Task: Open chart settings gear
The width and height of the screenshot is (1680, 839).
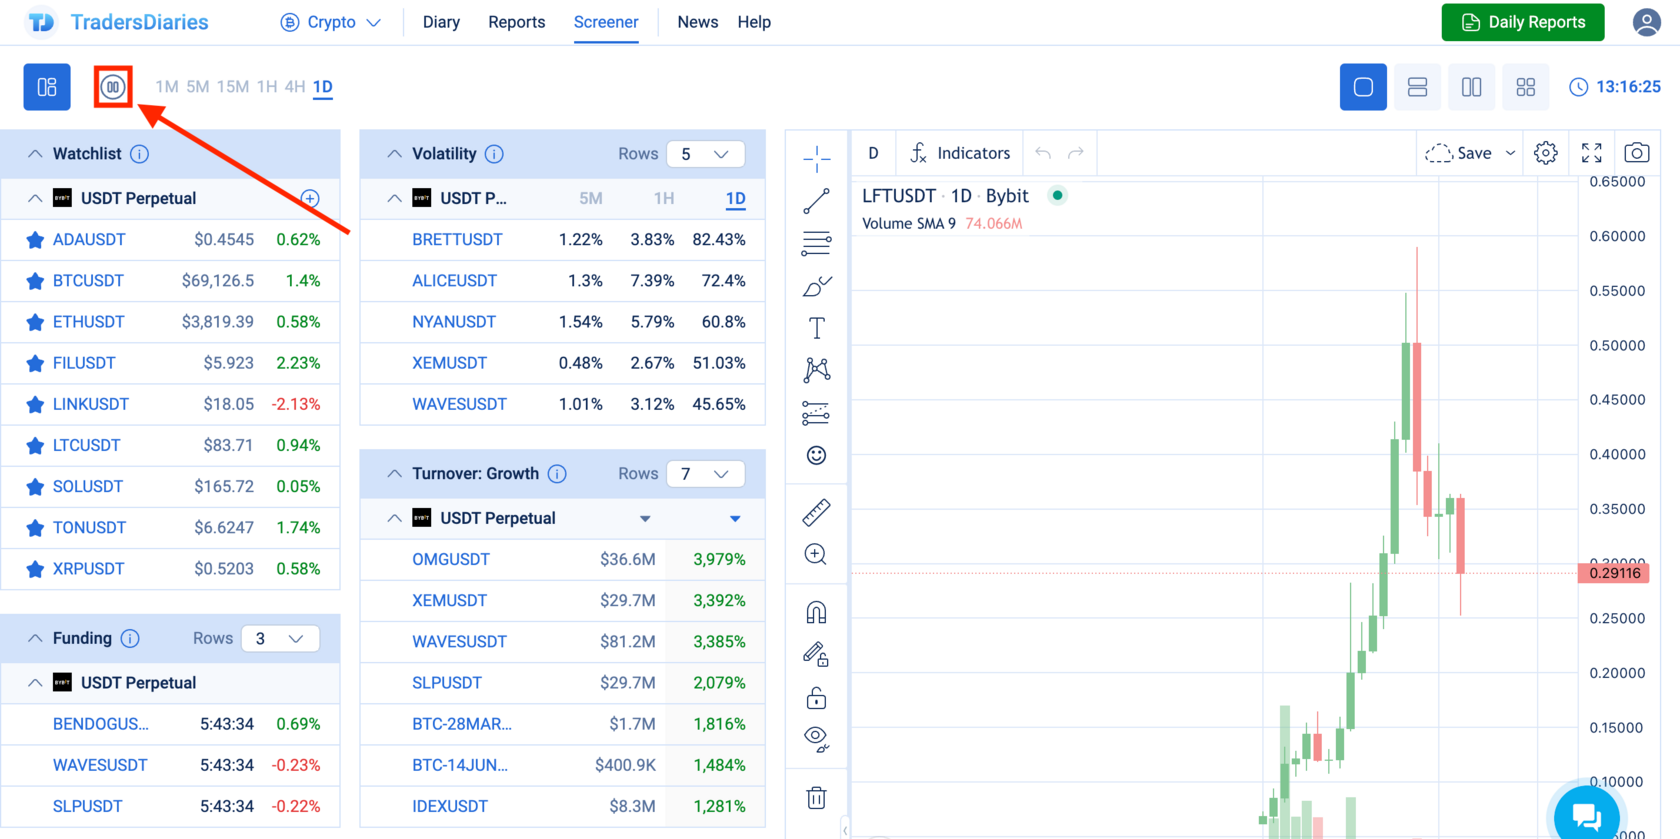Action: [x=1546, y=153]
